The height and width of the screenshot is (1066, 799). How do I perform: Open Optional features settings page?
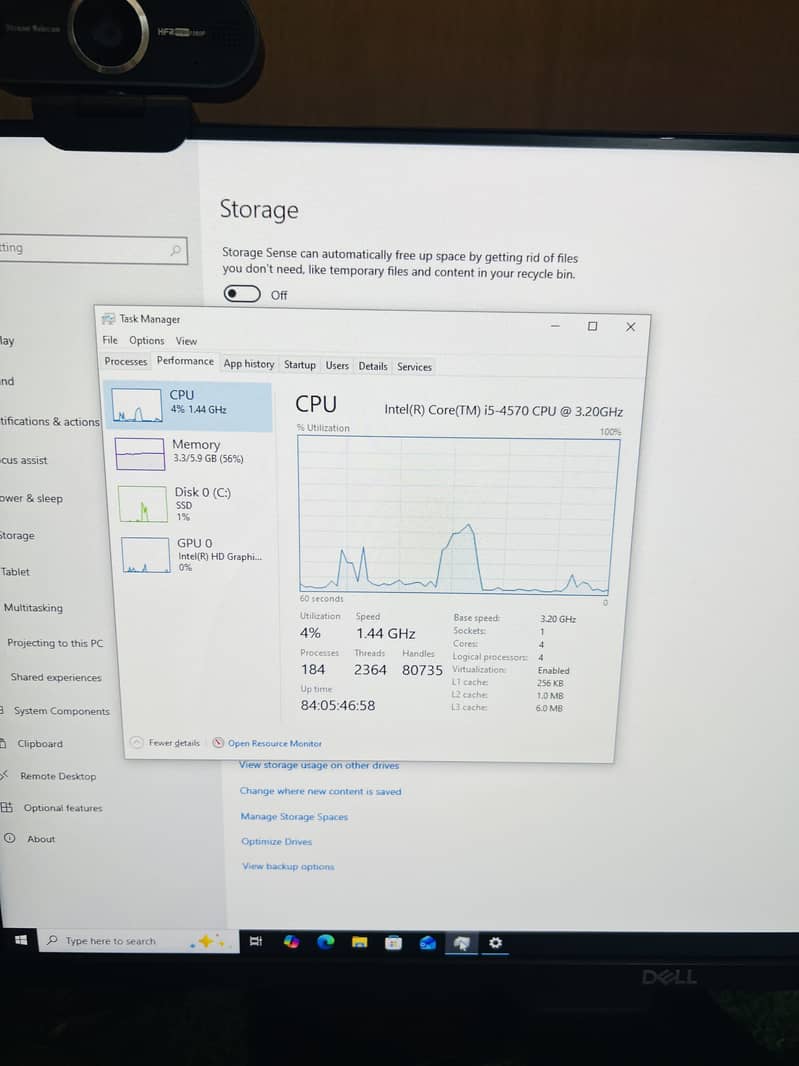tap(63, 808)
